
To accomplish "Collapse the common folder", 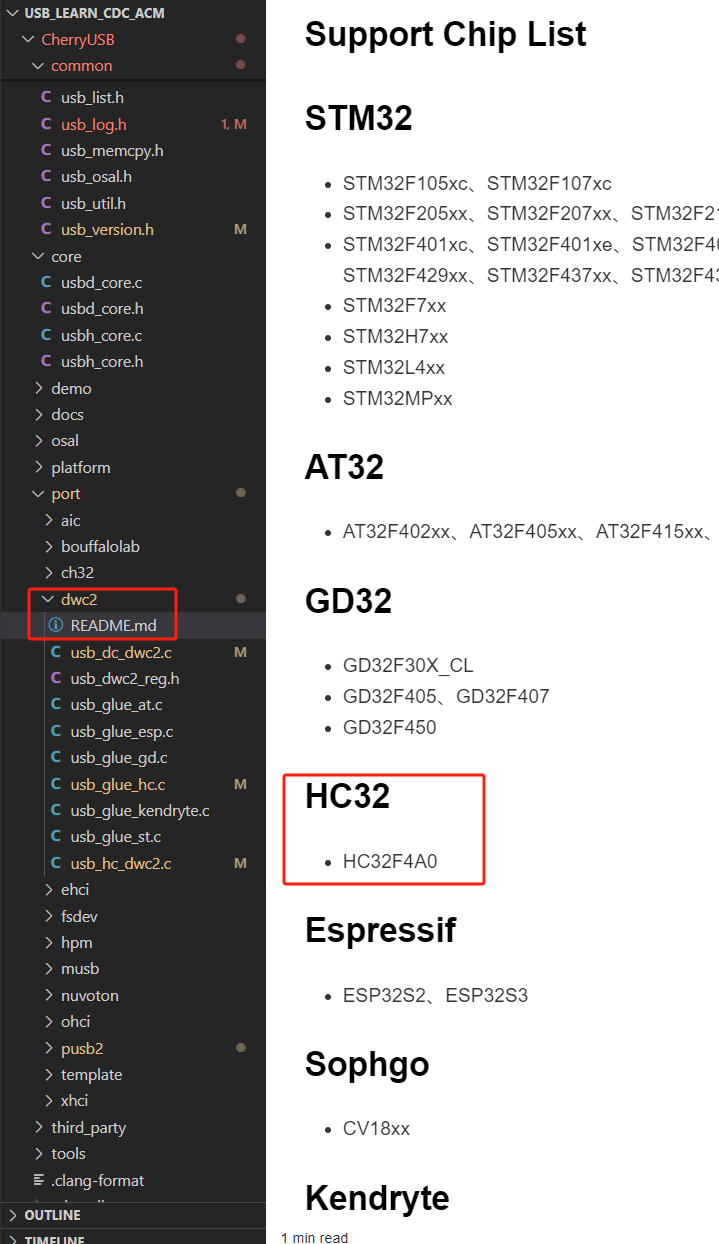I will [38, 66].
